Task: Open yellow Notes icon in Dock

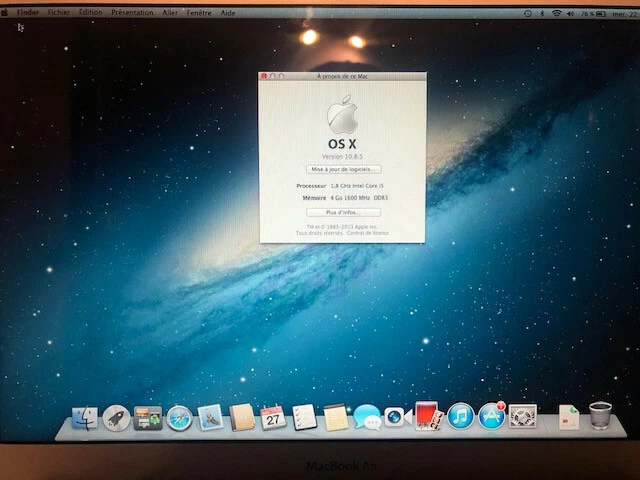Action: pyautogui.click(x=336, y=418)
